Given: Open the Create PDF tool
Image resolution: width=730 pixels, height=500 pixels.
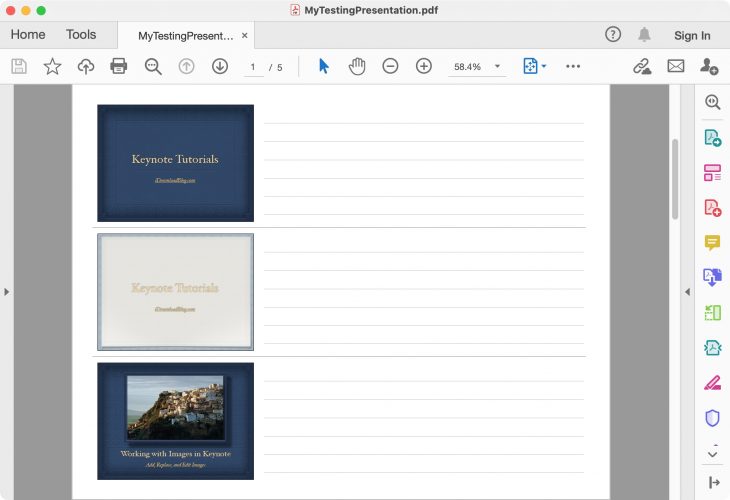Looking at the screenshot, I should pos(712,208).
